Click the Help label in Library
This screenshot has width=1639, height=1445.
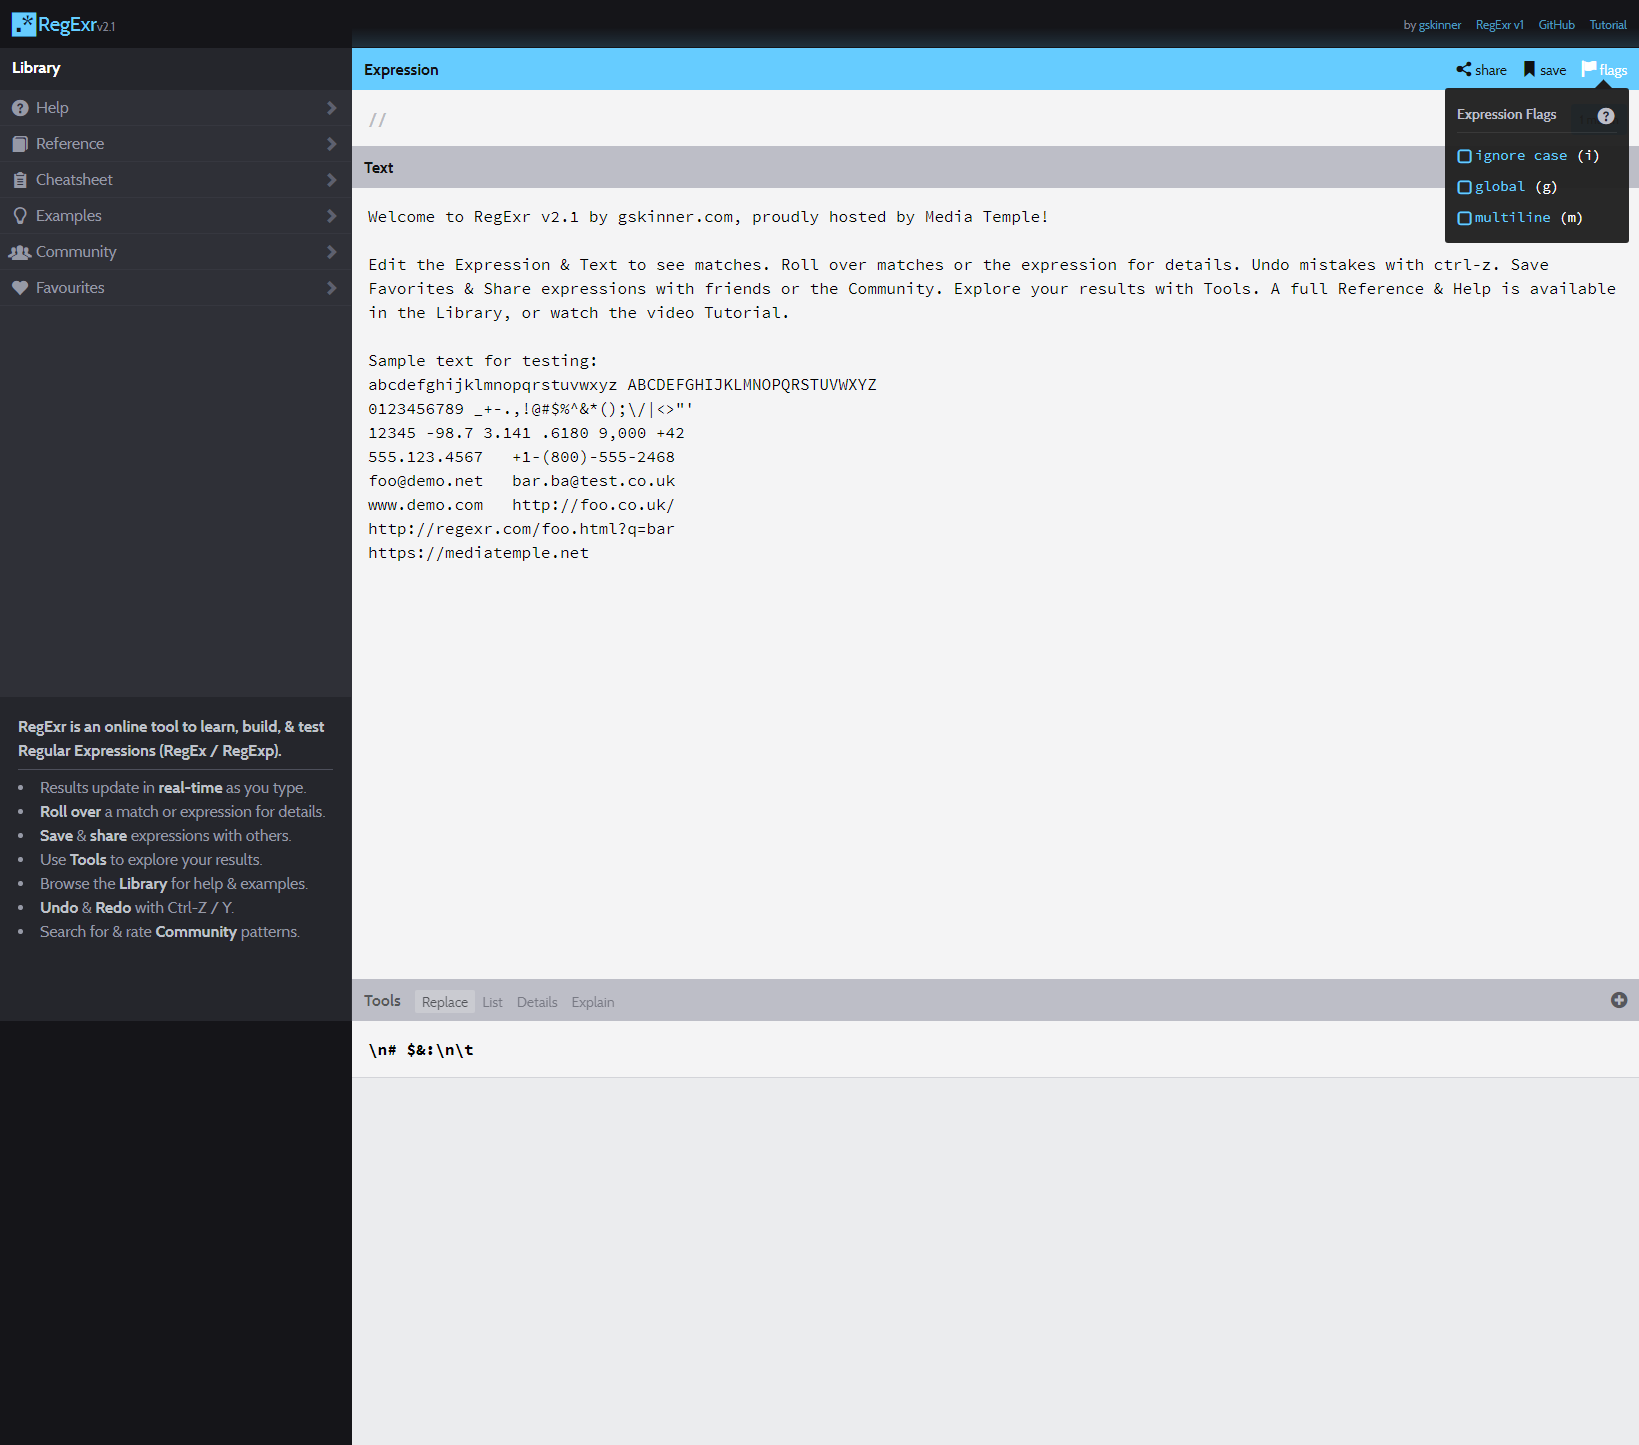click(x=52, y=108)
